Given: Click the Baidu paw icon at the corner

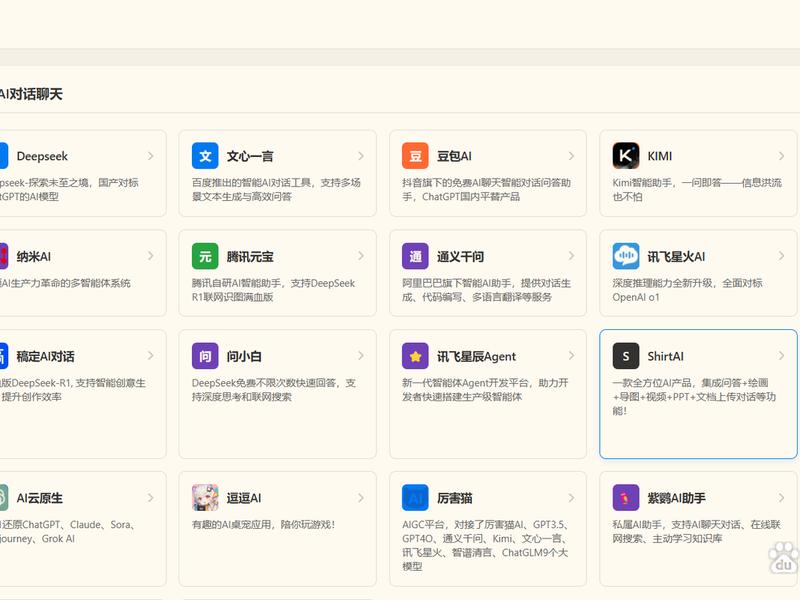Looking at the screenshot, I should pos(784,559).
